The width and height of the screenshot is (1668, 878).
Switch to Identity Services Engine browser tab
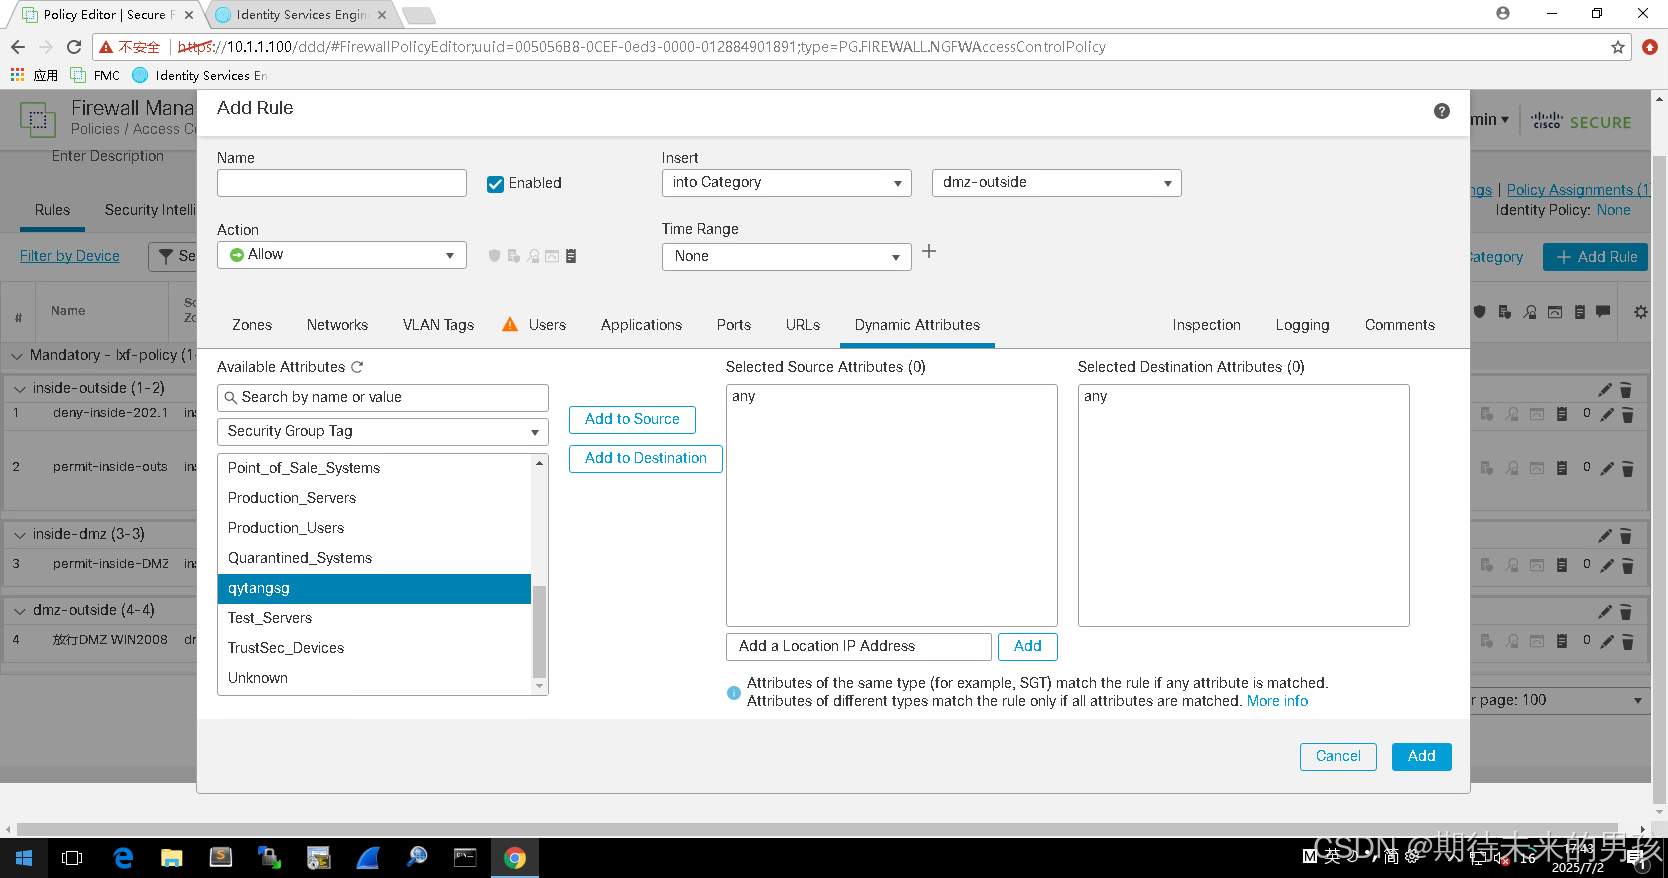(x=300, y=15)
